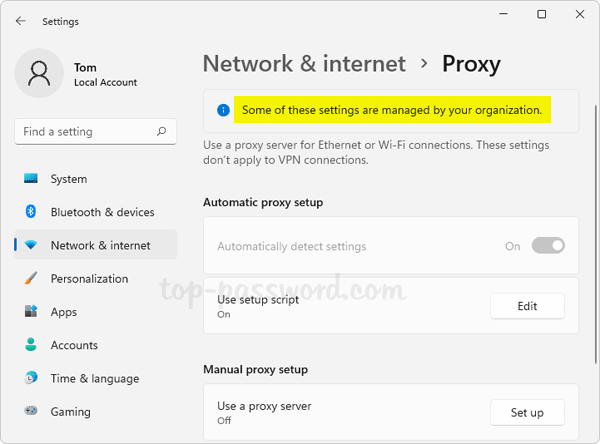Click the back arrow icon
Viewport: 600px width, 444px height.
(x=21, y=21)
